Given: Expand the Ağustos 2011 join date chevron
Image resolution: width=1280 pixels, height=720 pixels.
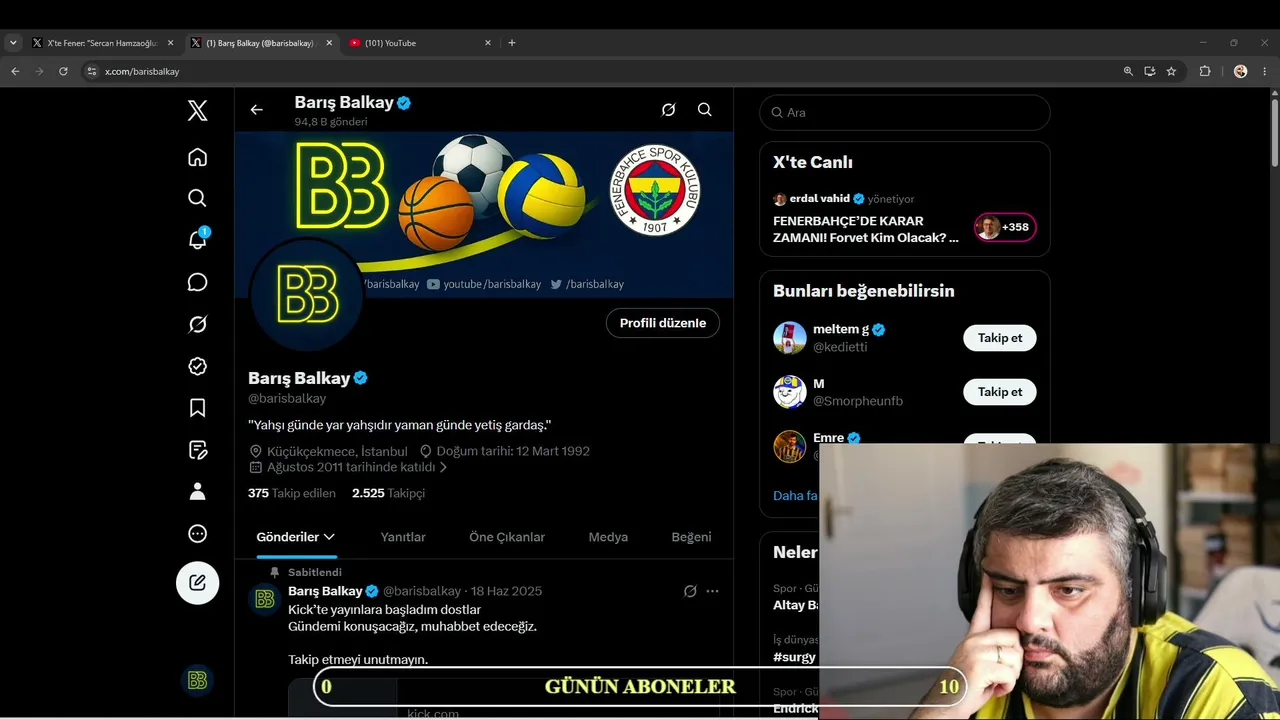Looking at the screenshot, I should tap(443, 467).
